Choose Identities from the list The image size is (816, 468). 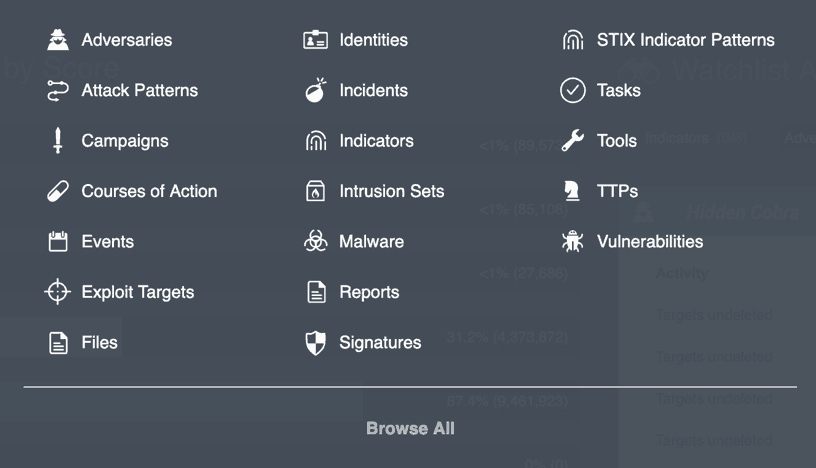pos(374,40)
